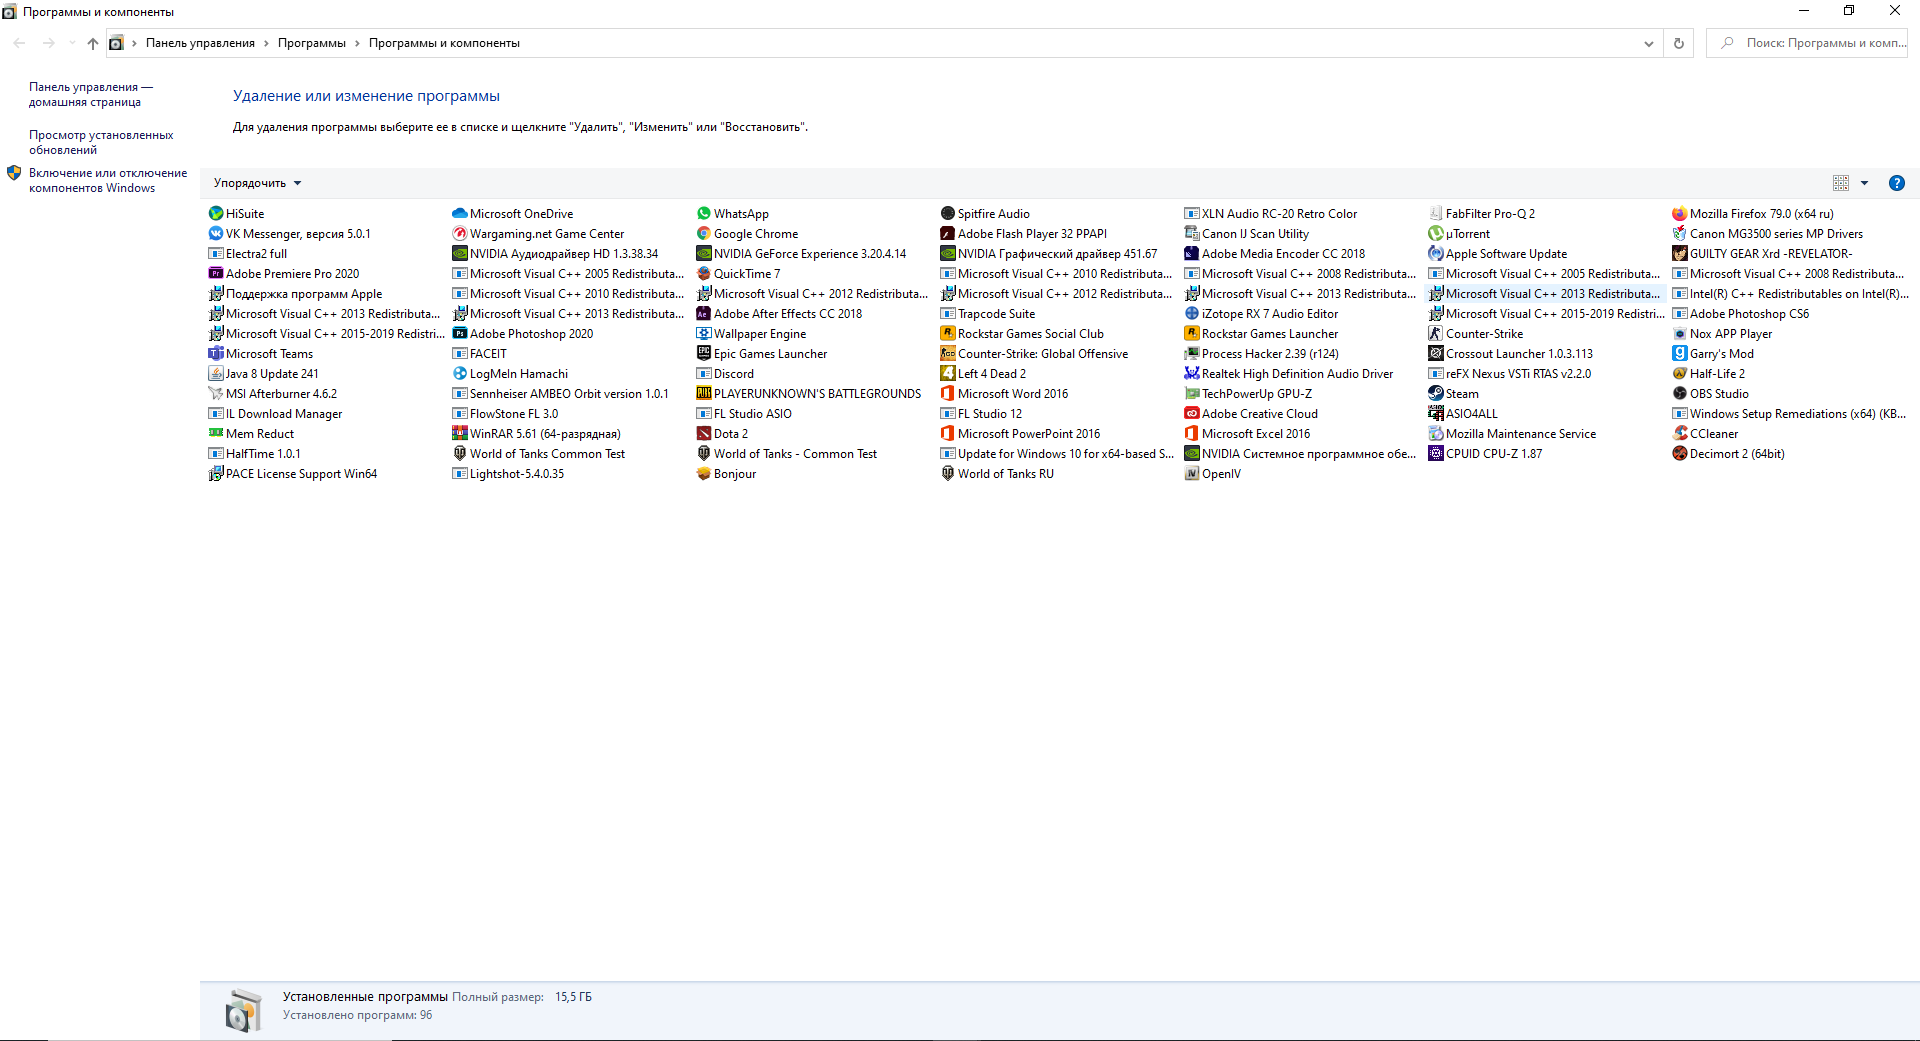Image resolution: width=1920 pixels, height=1041 pixels.
Task: Open Включение или отключение компонентов Windows
Action: [x=108, y=180]
